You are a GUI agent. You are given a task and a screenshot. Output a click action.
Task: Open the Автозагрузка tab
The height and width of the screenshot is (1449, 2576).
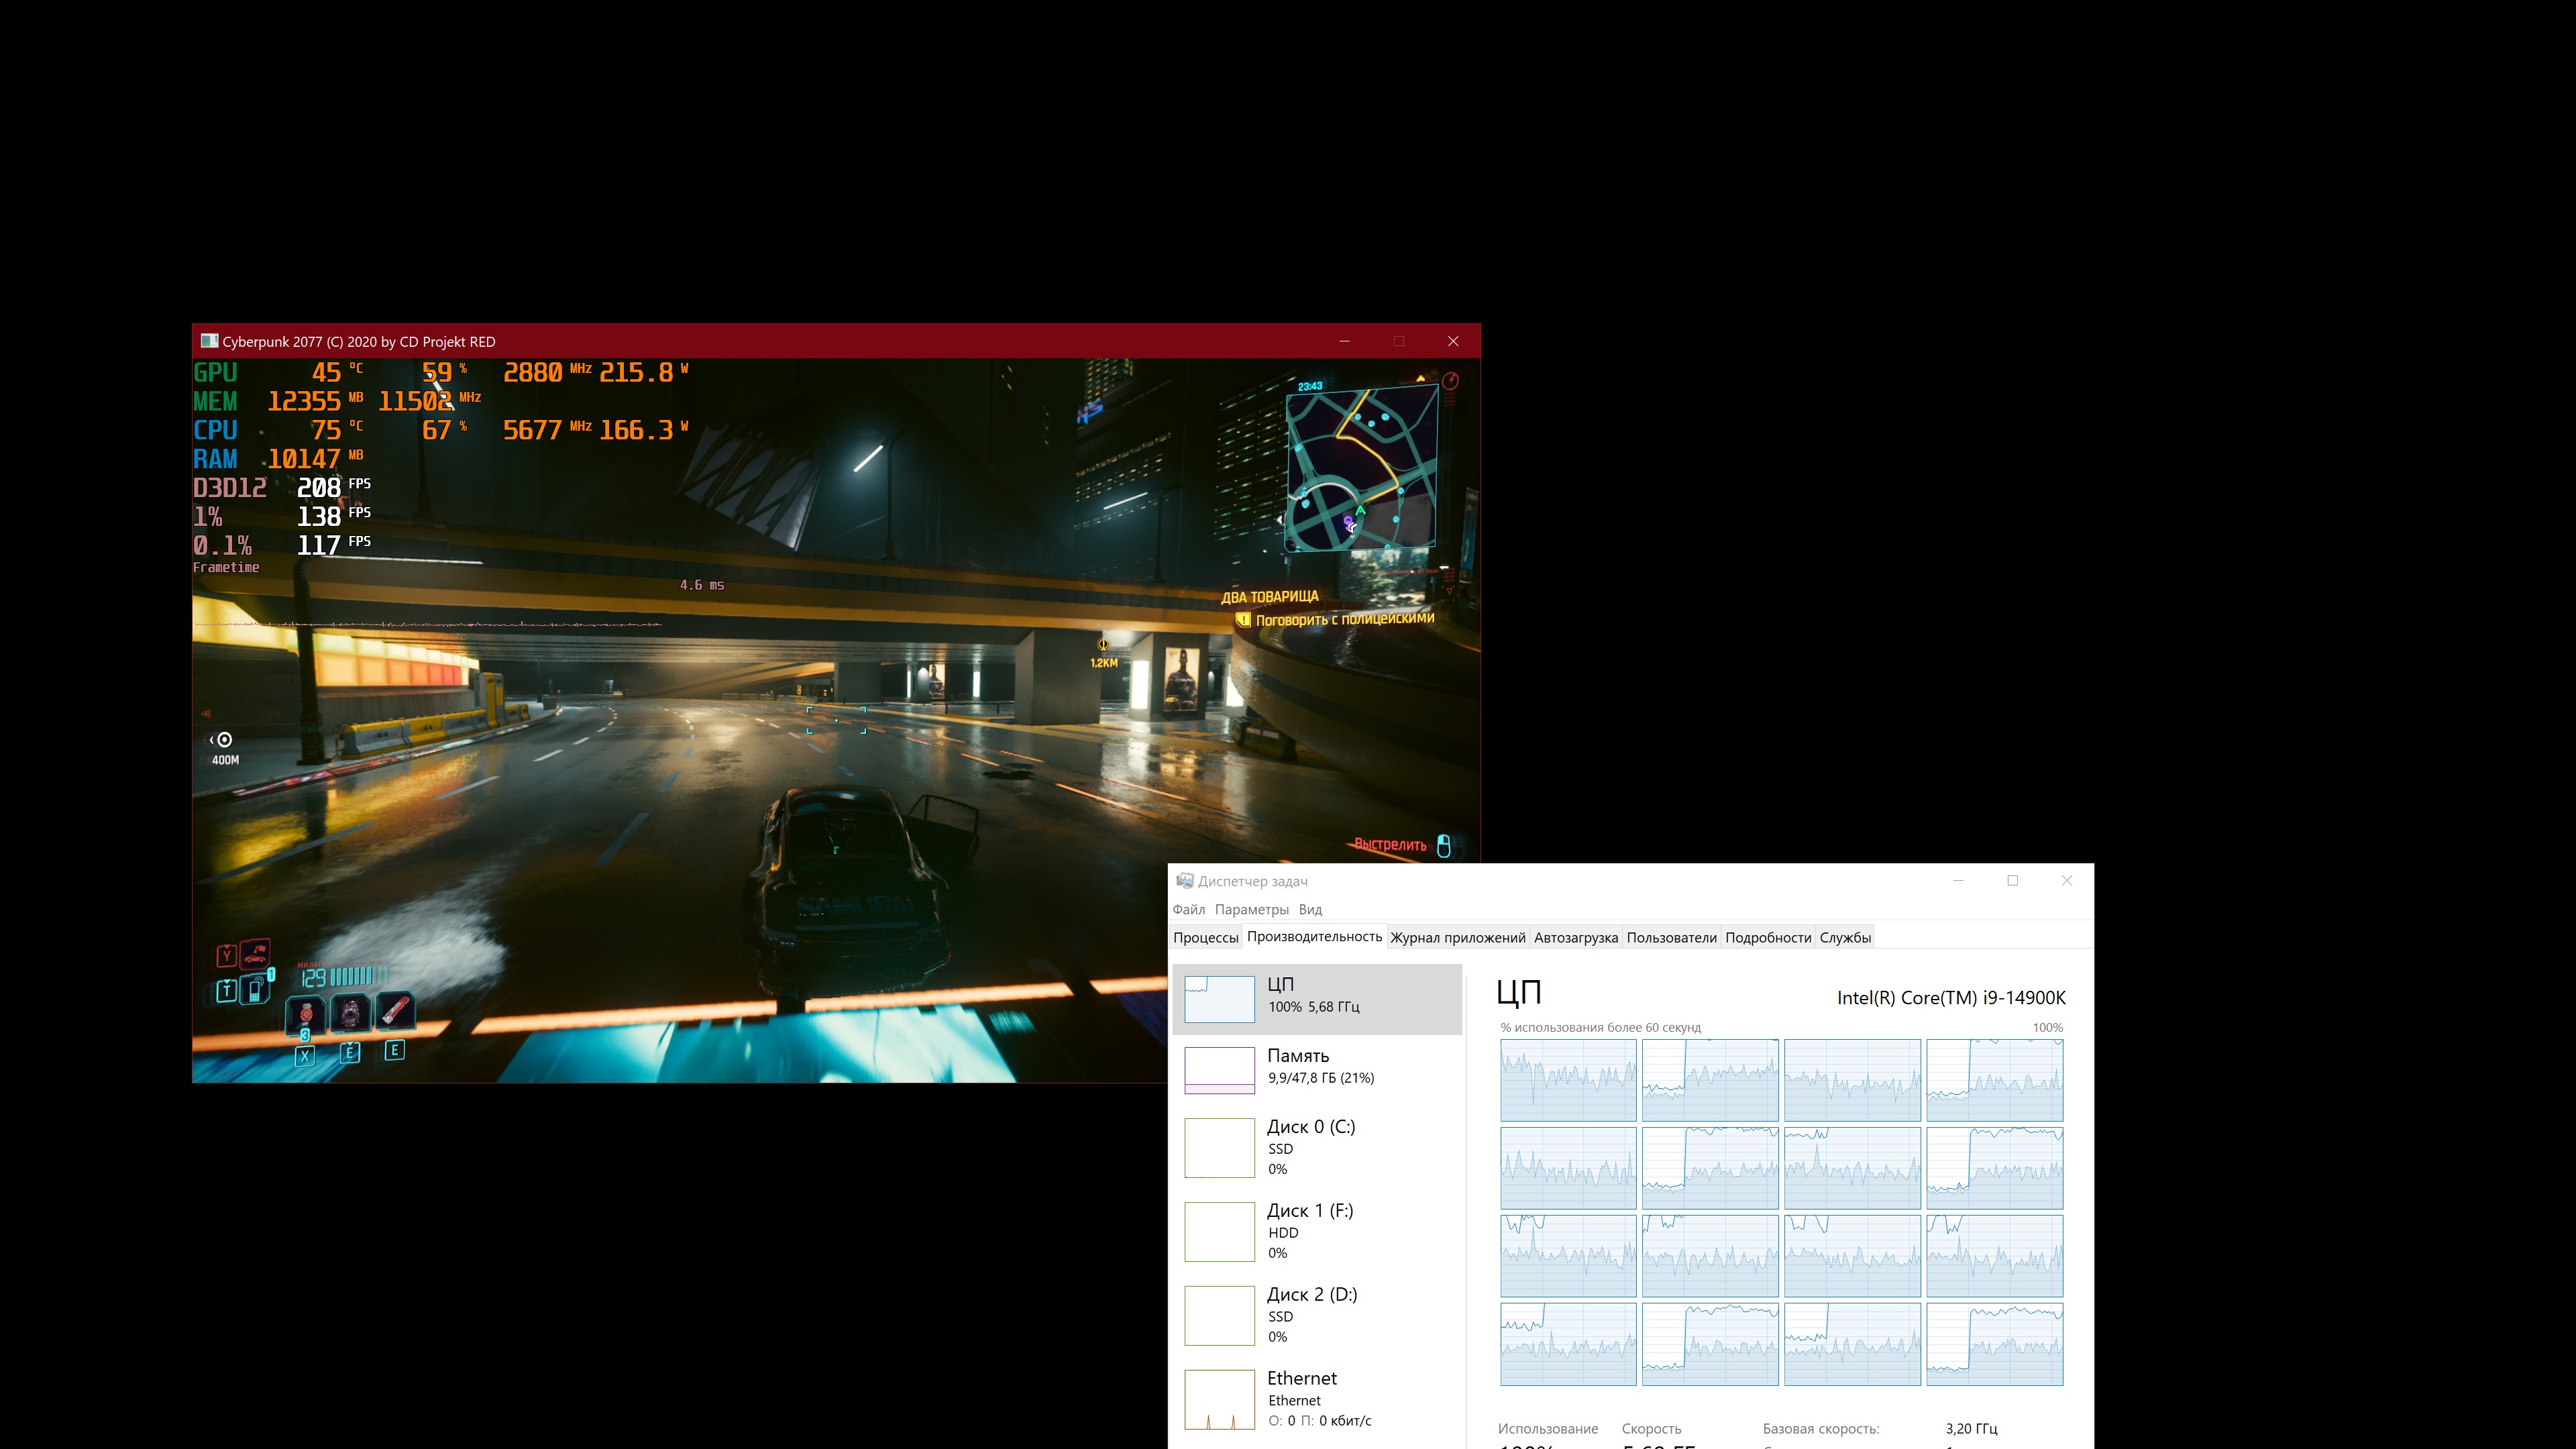coord(1575,937)
